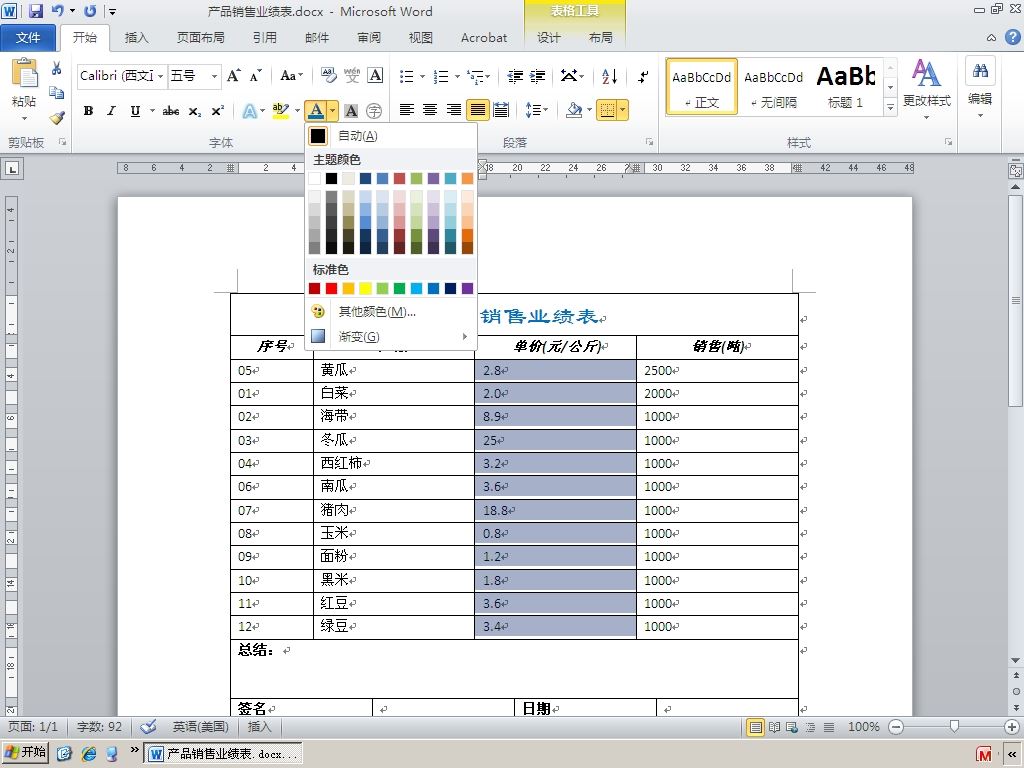Click the Show paragraph marks icon
Image resolution: width=1024 pixels, height=768 pixels.
coord(643,76)
